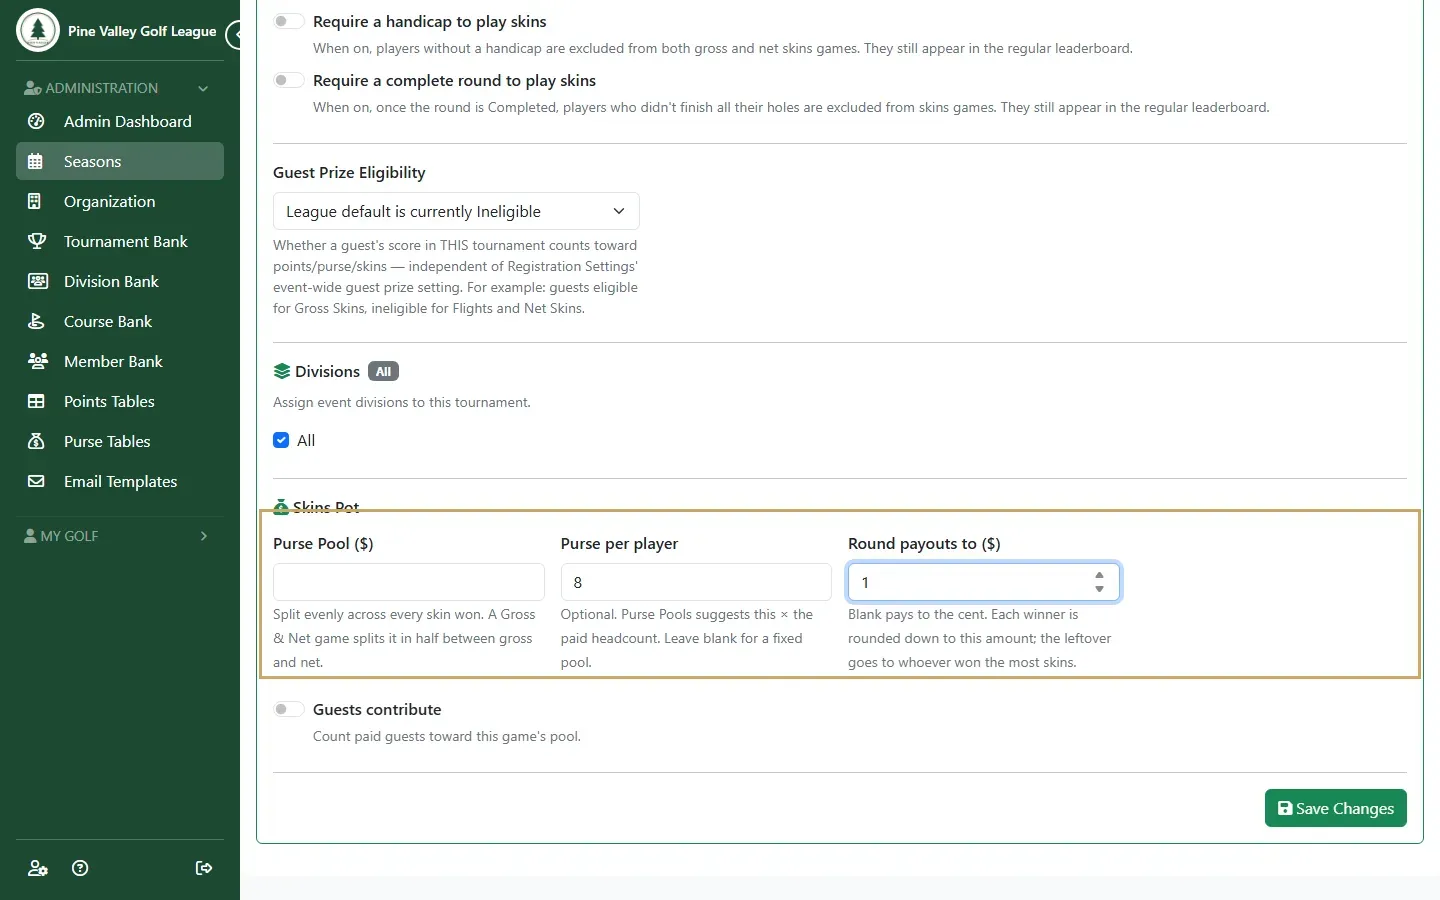The width and height of the screenshot is (1440, 900).
Task: Click the Purse Tables money bag icon
Action: pyautogui.click(x=36, y=441)
